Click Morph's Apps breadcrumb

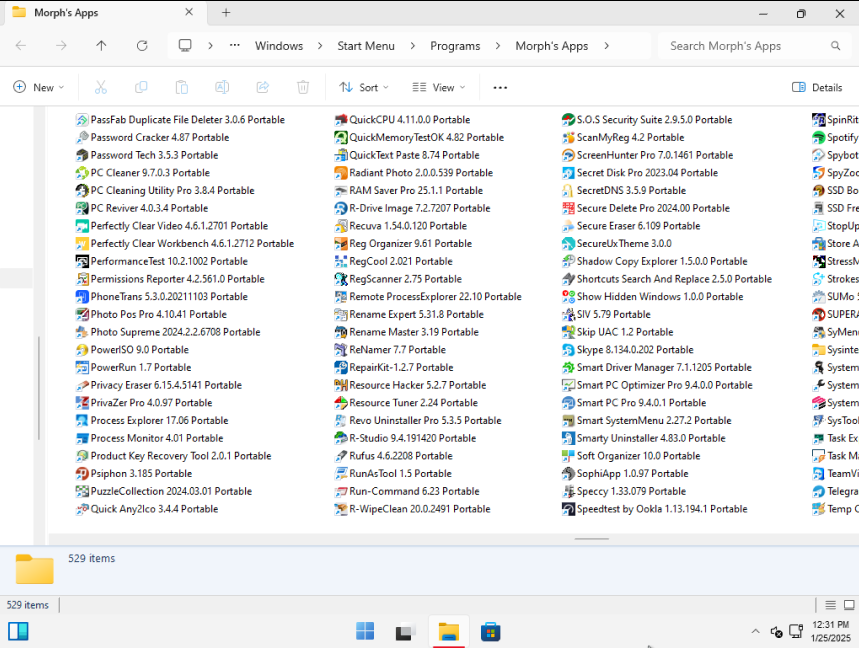coord(552,45)
